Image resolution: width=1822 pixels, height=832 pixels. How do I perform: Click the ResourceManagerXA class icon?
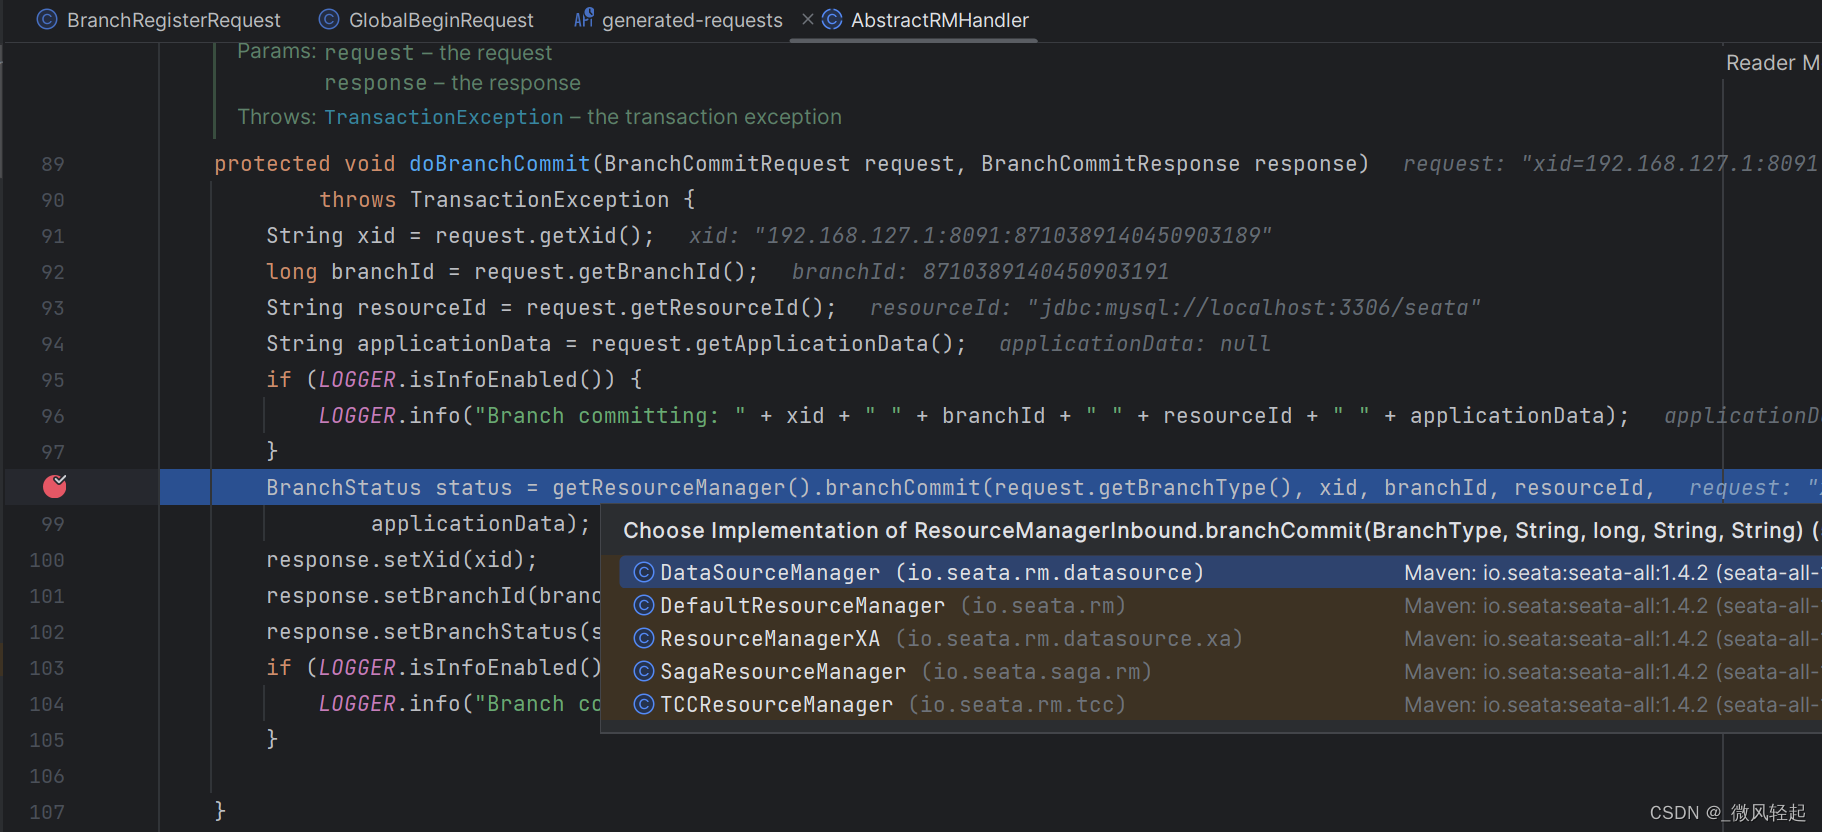644,638
